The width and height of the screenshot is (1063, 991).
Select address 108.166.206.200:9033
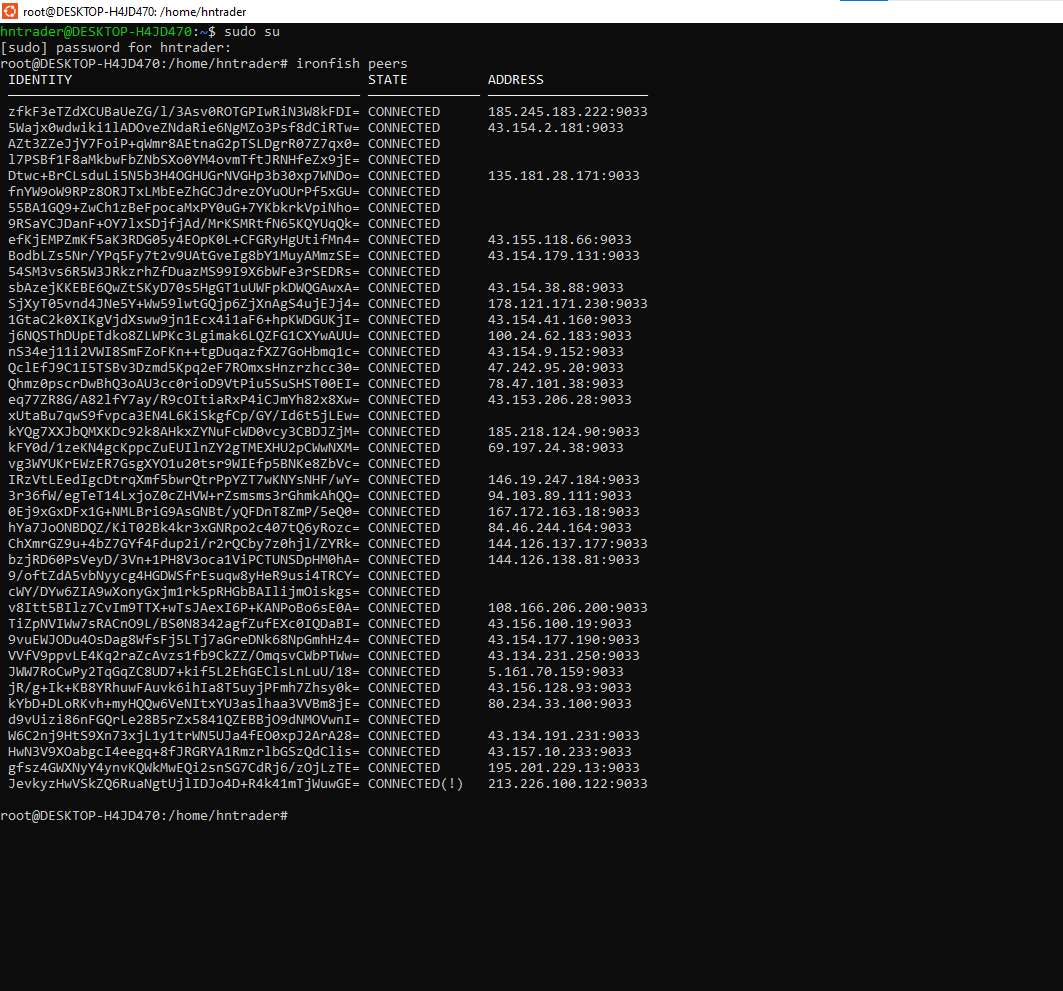pyautogui.click(x=567, y=608)
